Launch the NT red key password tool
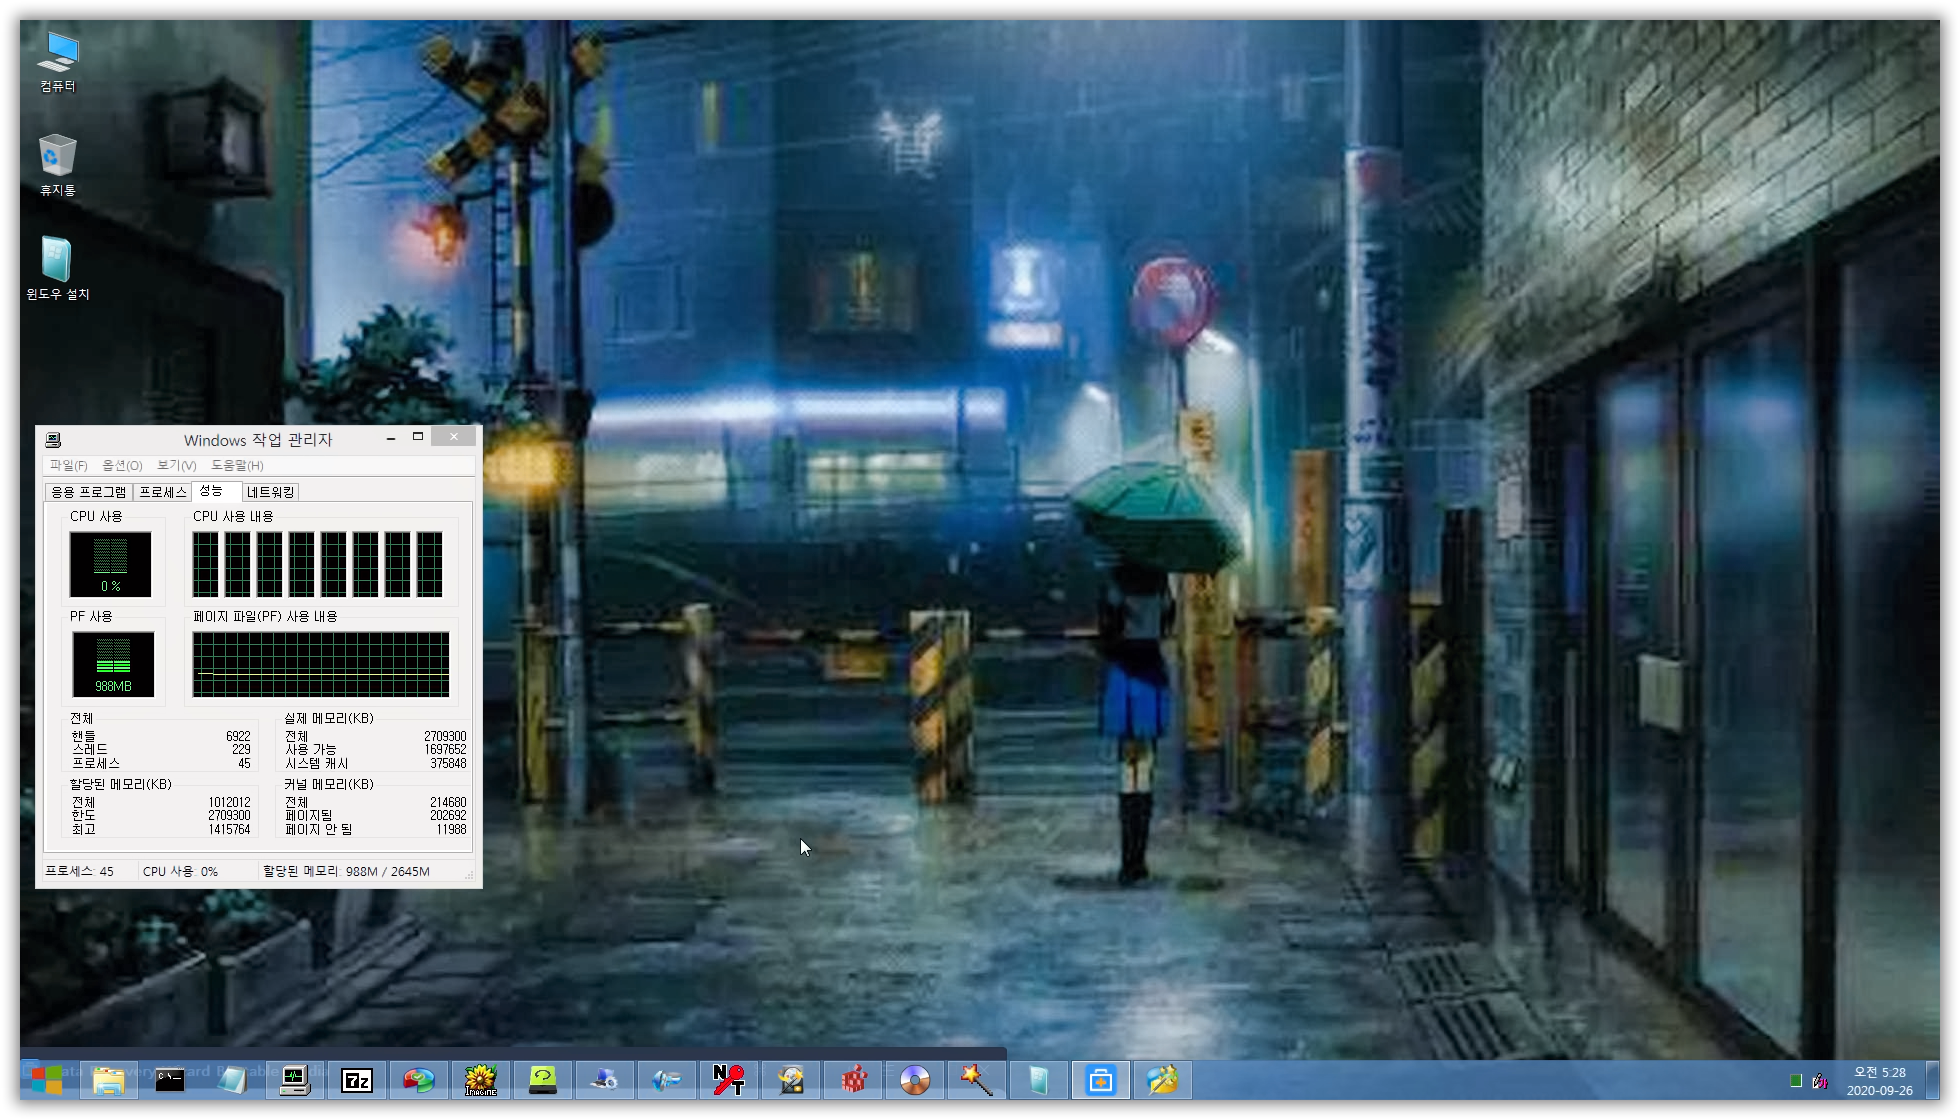Image resolution: width=1960 pixels, height=1120 pixels. (x=729, y=1080)
